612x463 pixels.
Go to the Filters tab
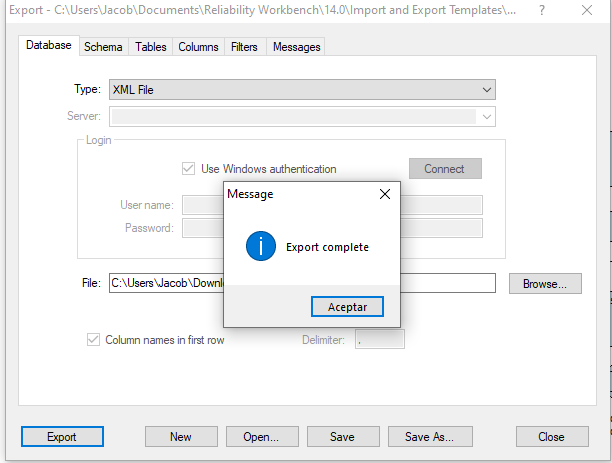pyautogui.click(x=244, y=47)
